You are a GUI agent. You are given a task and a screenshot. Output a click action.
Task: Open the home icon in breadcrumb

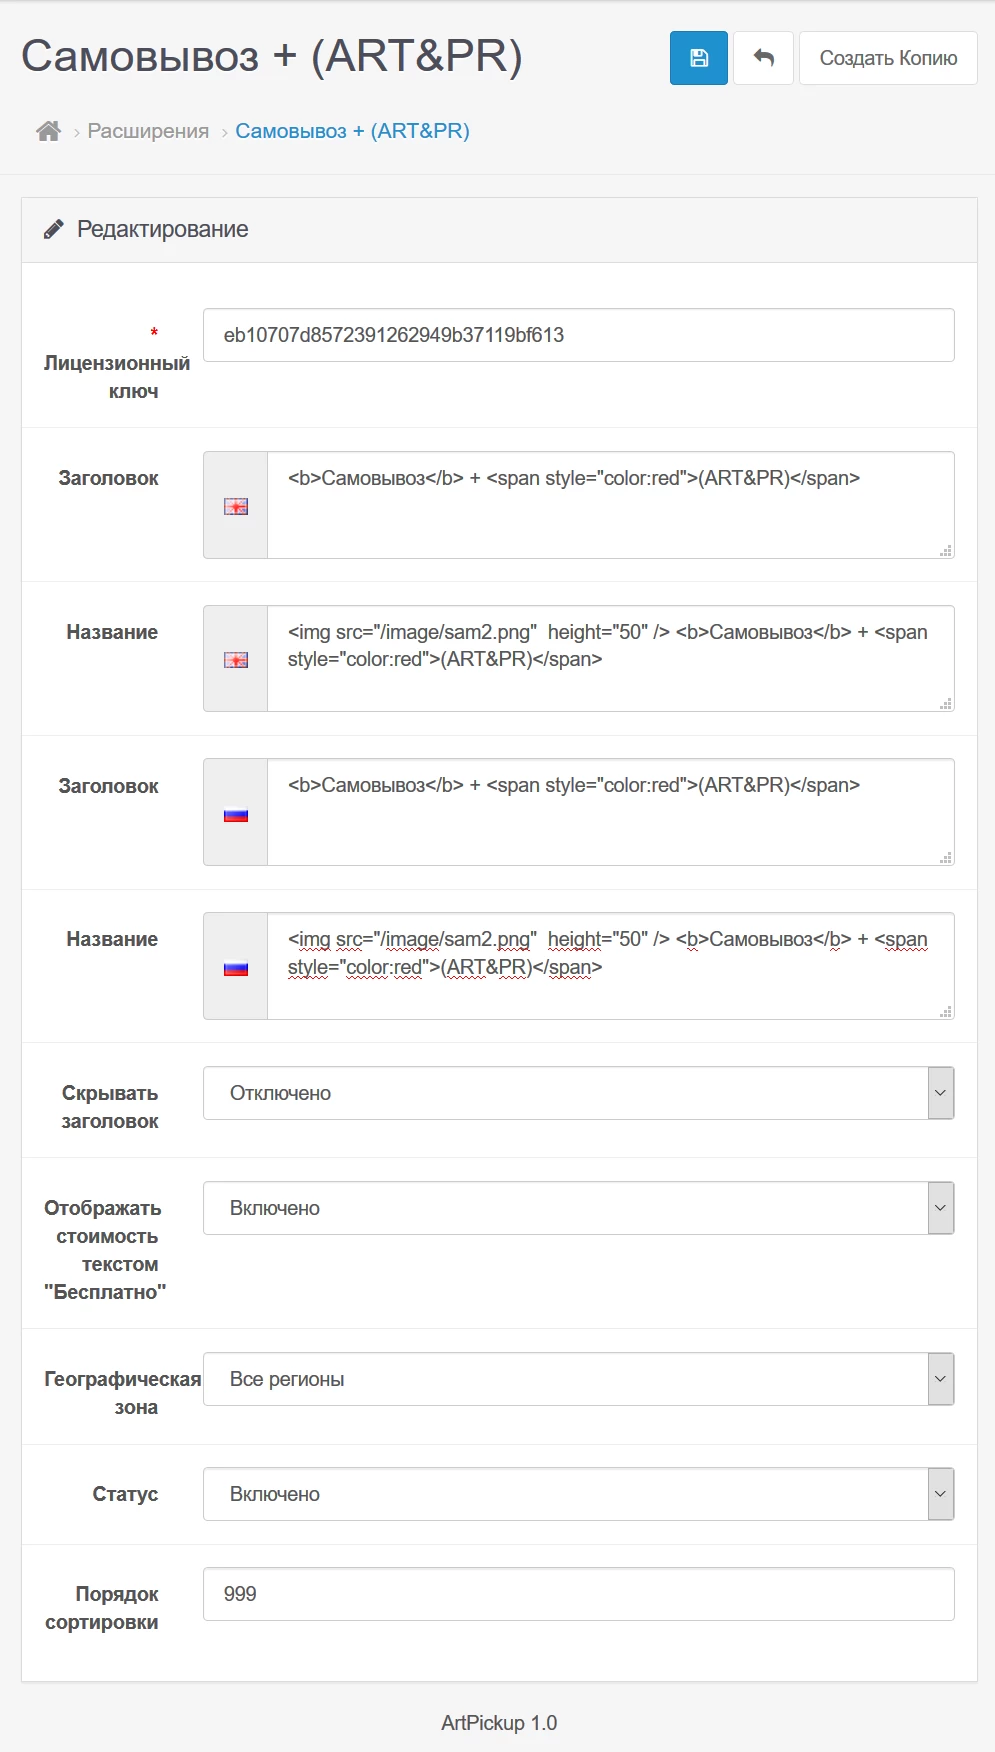(x=48, y=131)
